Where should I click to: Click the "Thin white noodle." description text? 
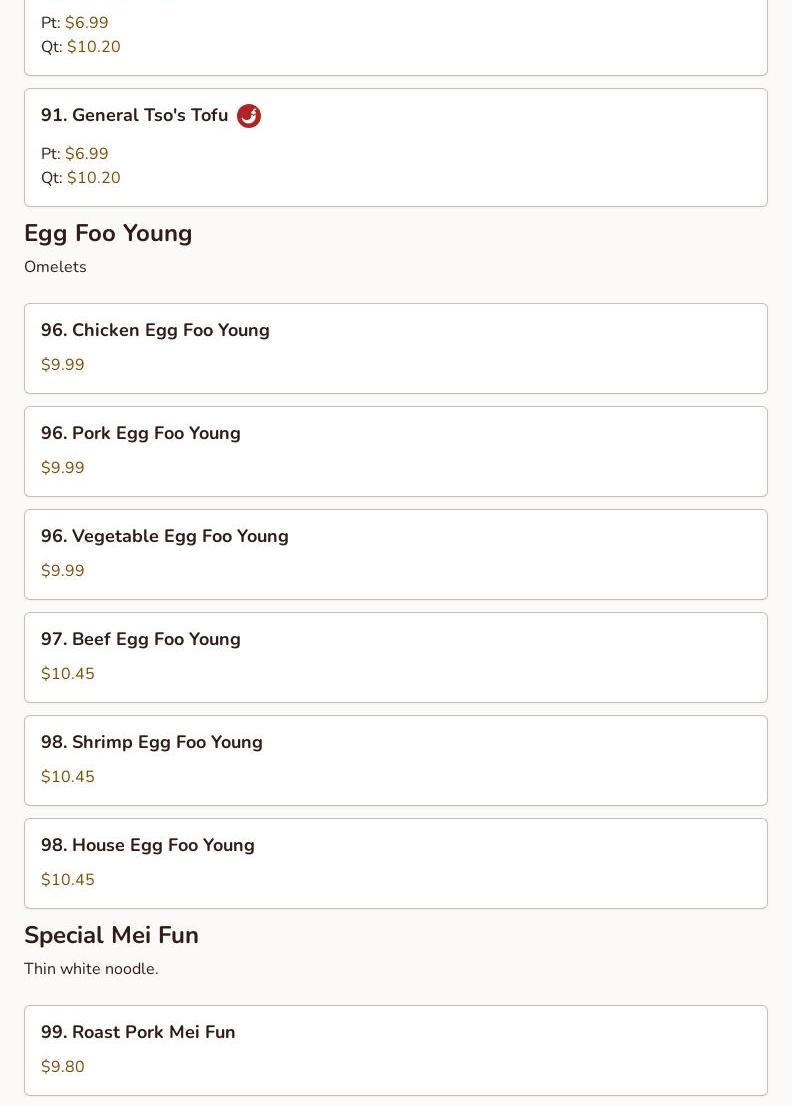(x=91, y=969)
